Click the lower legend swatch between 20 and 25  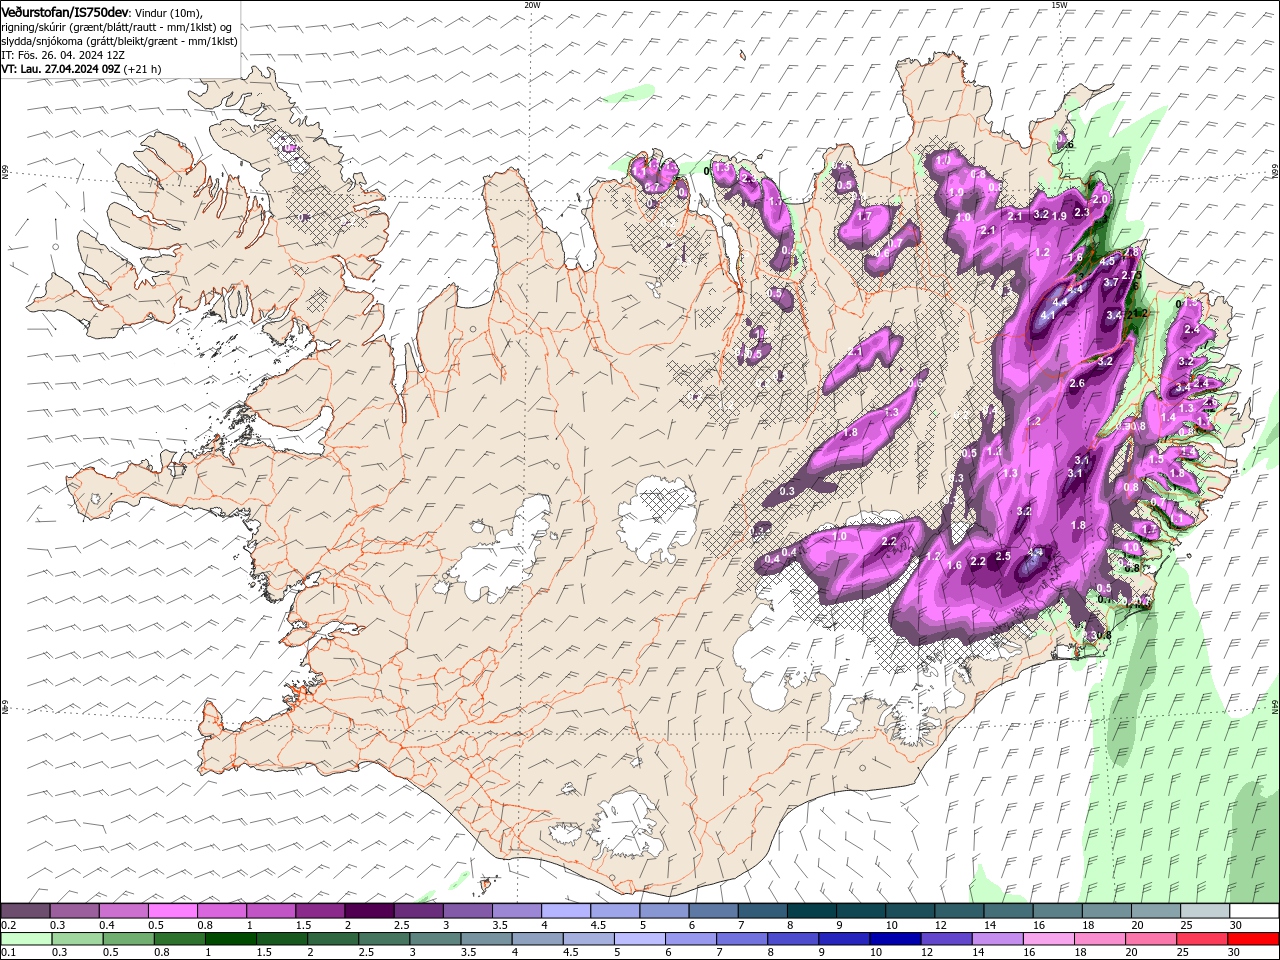click(x=1149, y=938)
